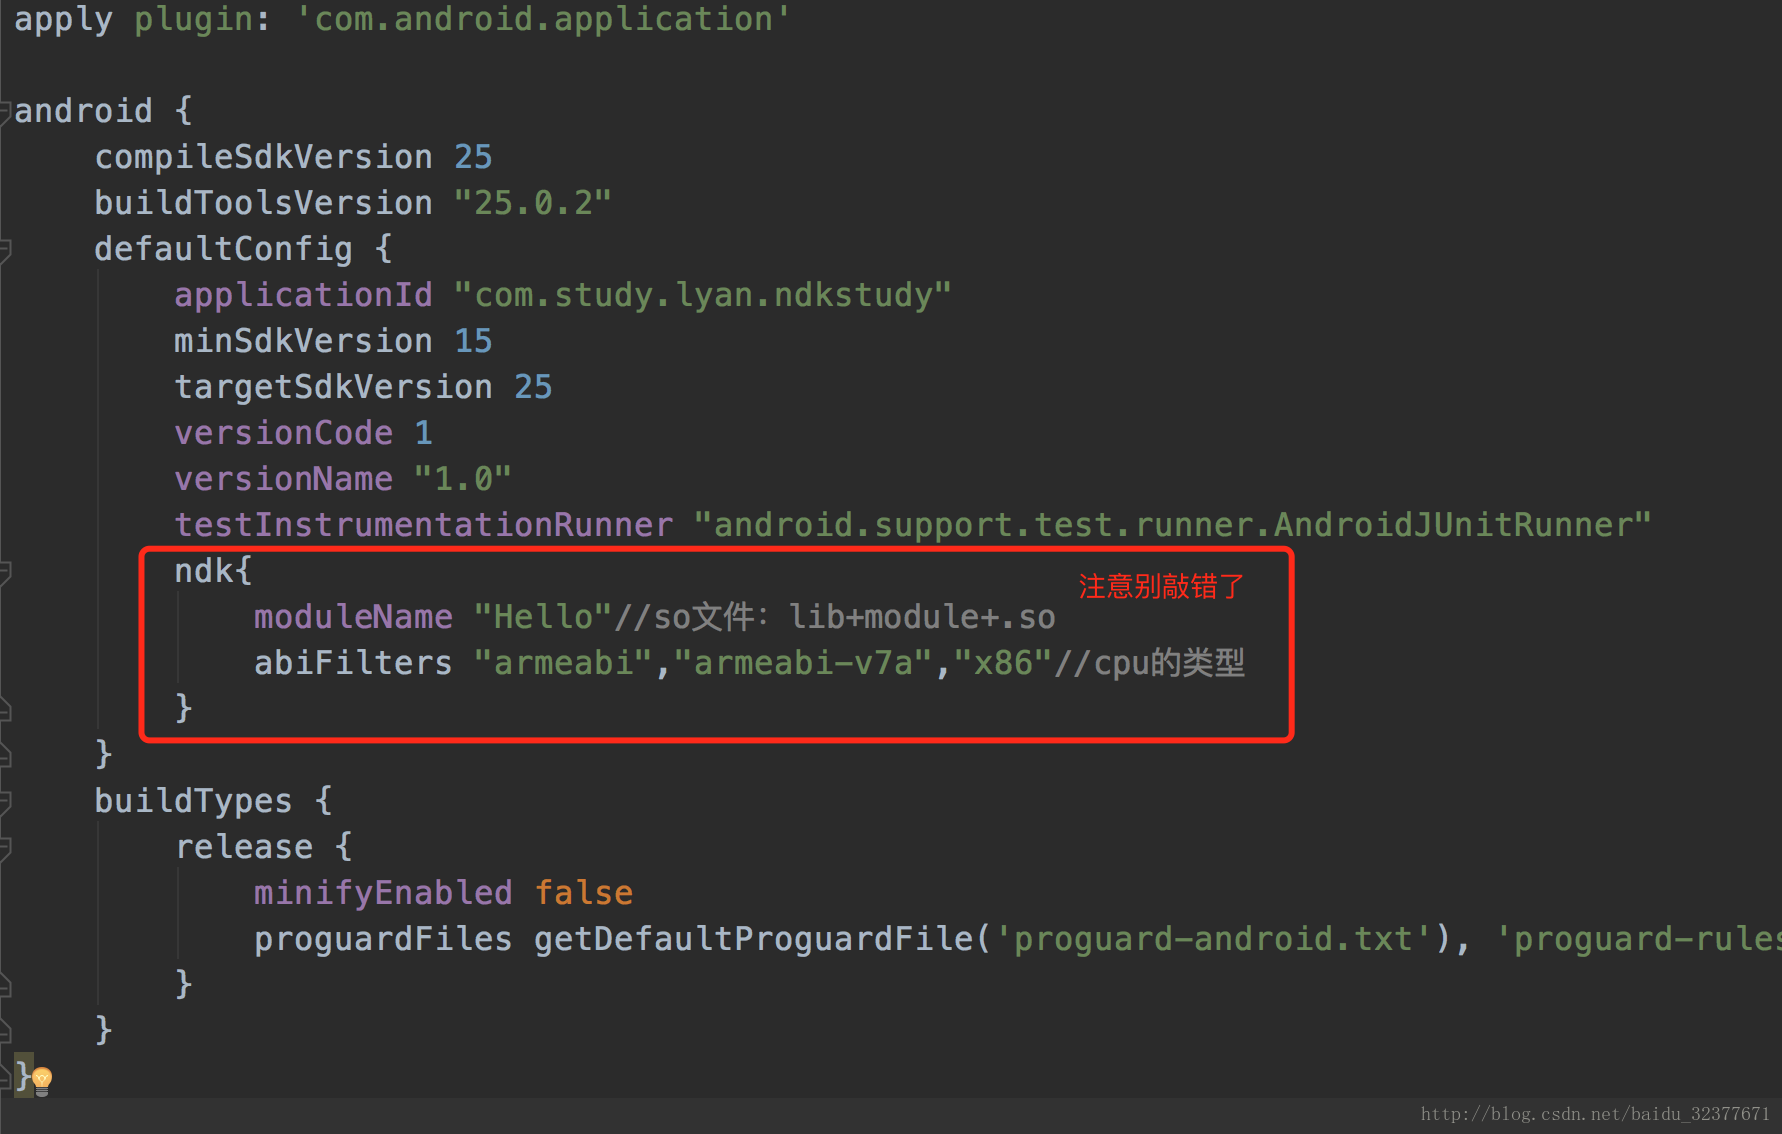Click the minifyEnabled property
The height and width of the screenshot is (1134, 1782).
point(383,893)
